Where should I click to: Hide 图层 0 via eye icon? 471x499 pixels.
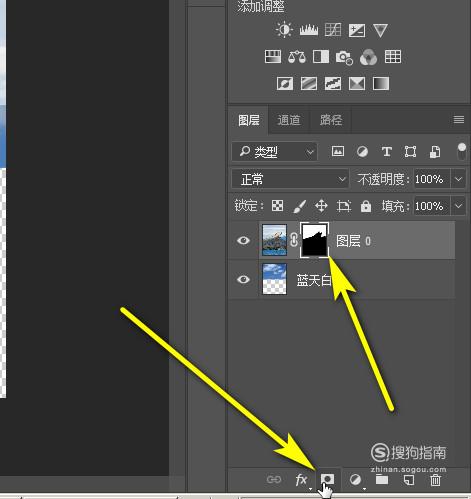click(243, 240)
